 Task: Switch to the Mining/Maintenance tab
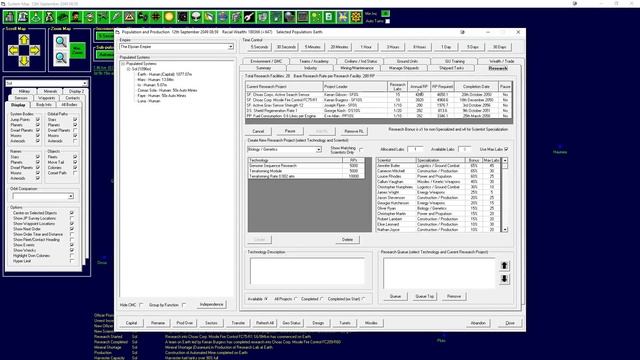pyautogui.click(x=357, y=68)
